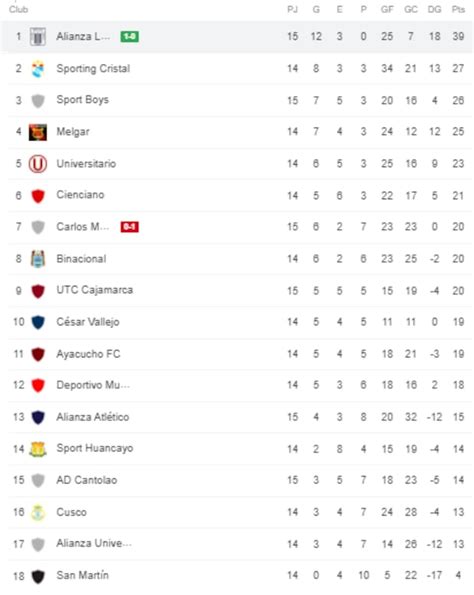Click the Sport Huancayo club crest
Image resolution: width=474 pixels, height=595 pixels.
point(38,449)
